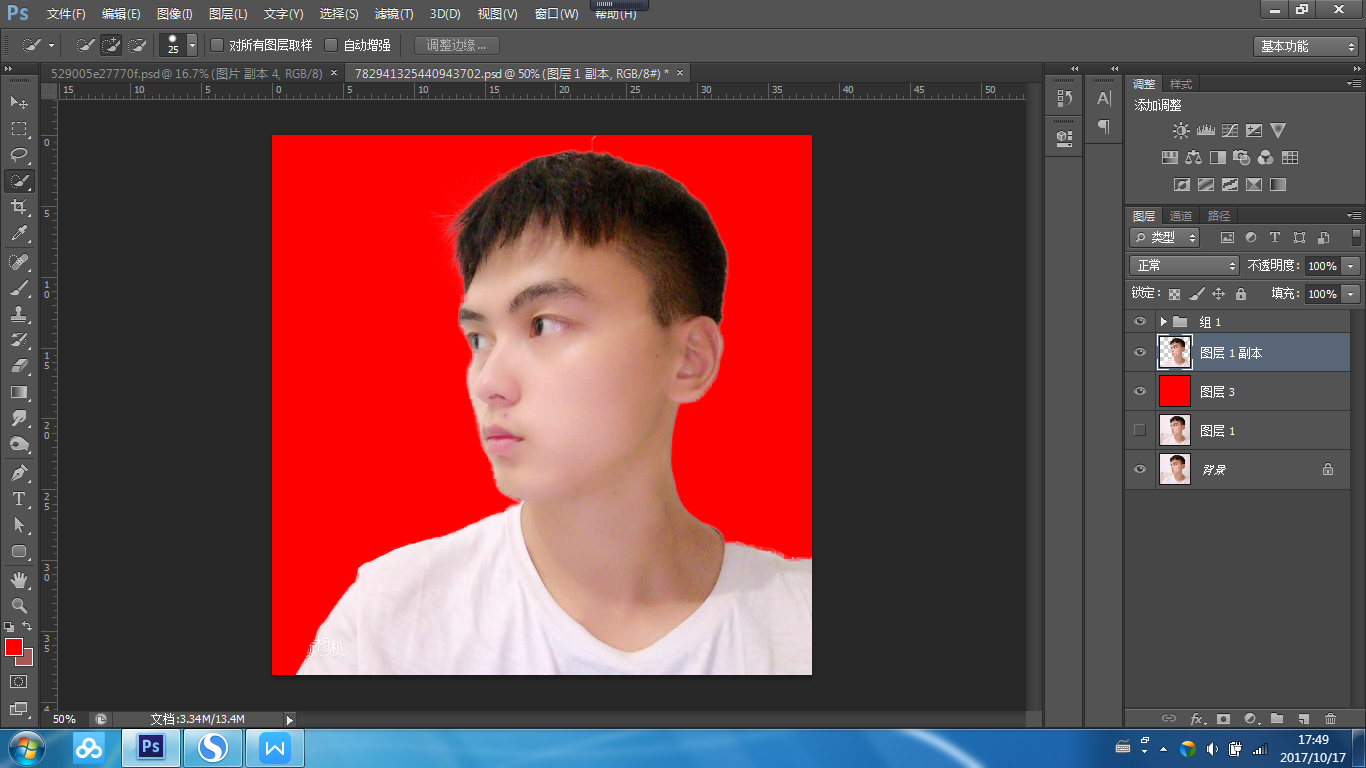Switch to the 样式 tab
The width and height of the screenshot is (1366, 768).
click(1181, 84)
